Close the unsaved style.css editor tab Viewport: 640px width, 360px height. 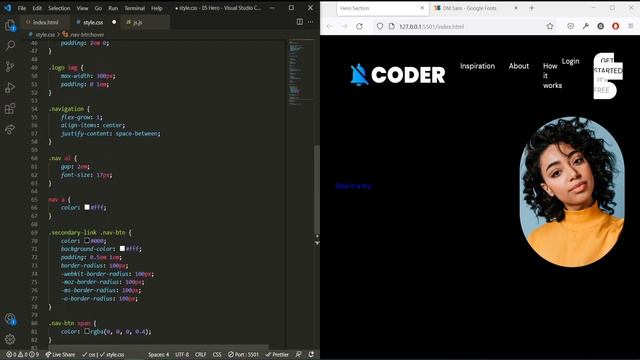pos(114,22)
